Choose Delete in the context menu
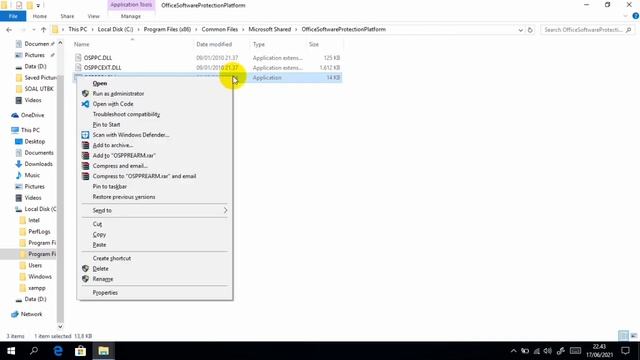The width and height of the screenshot is (640, 360). tap(100, 269)
